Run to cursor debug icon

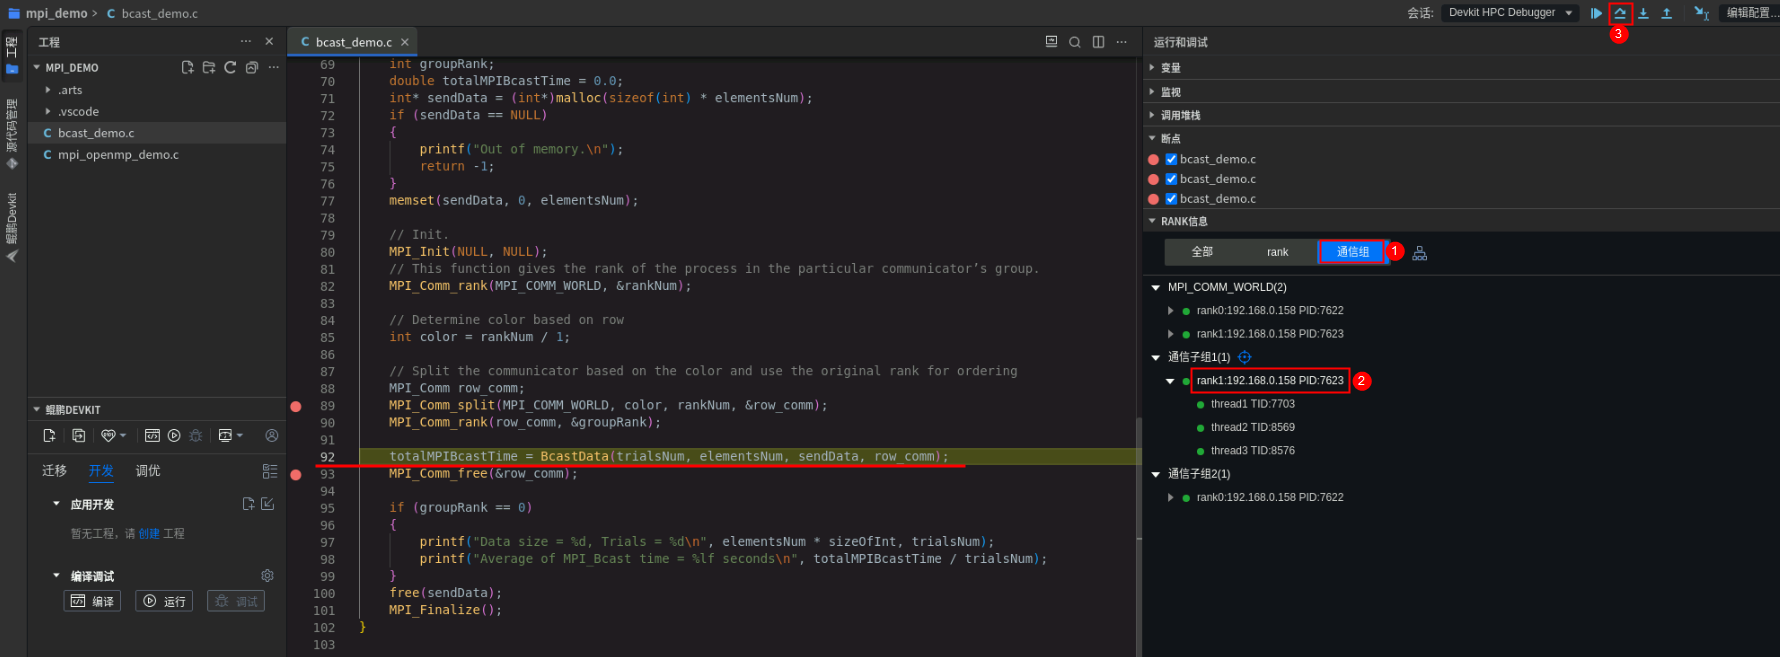click(x=1701, y=13)
